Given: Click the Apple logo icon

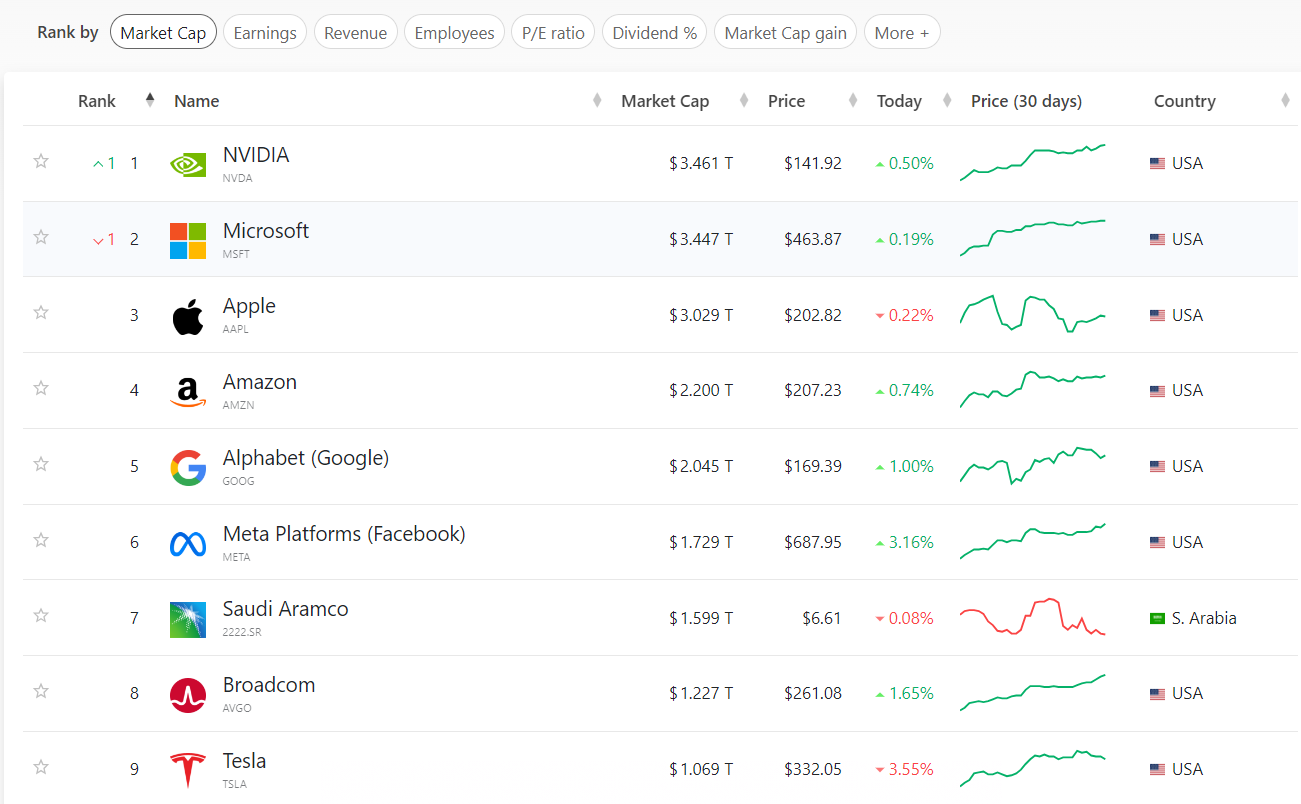Looking at the screenshot, I should [188, 316].
